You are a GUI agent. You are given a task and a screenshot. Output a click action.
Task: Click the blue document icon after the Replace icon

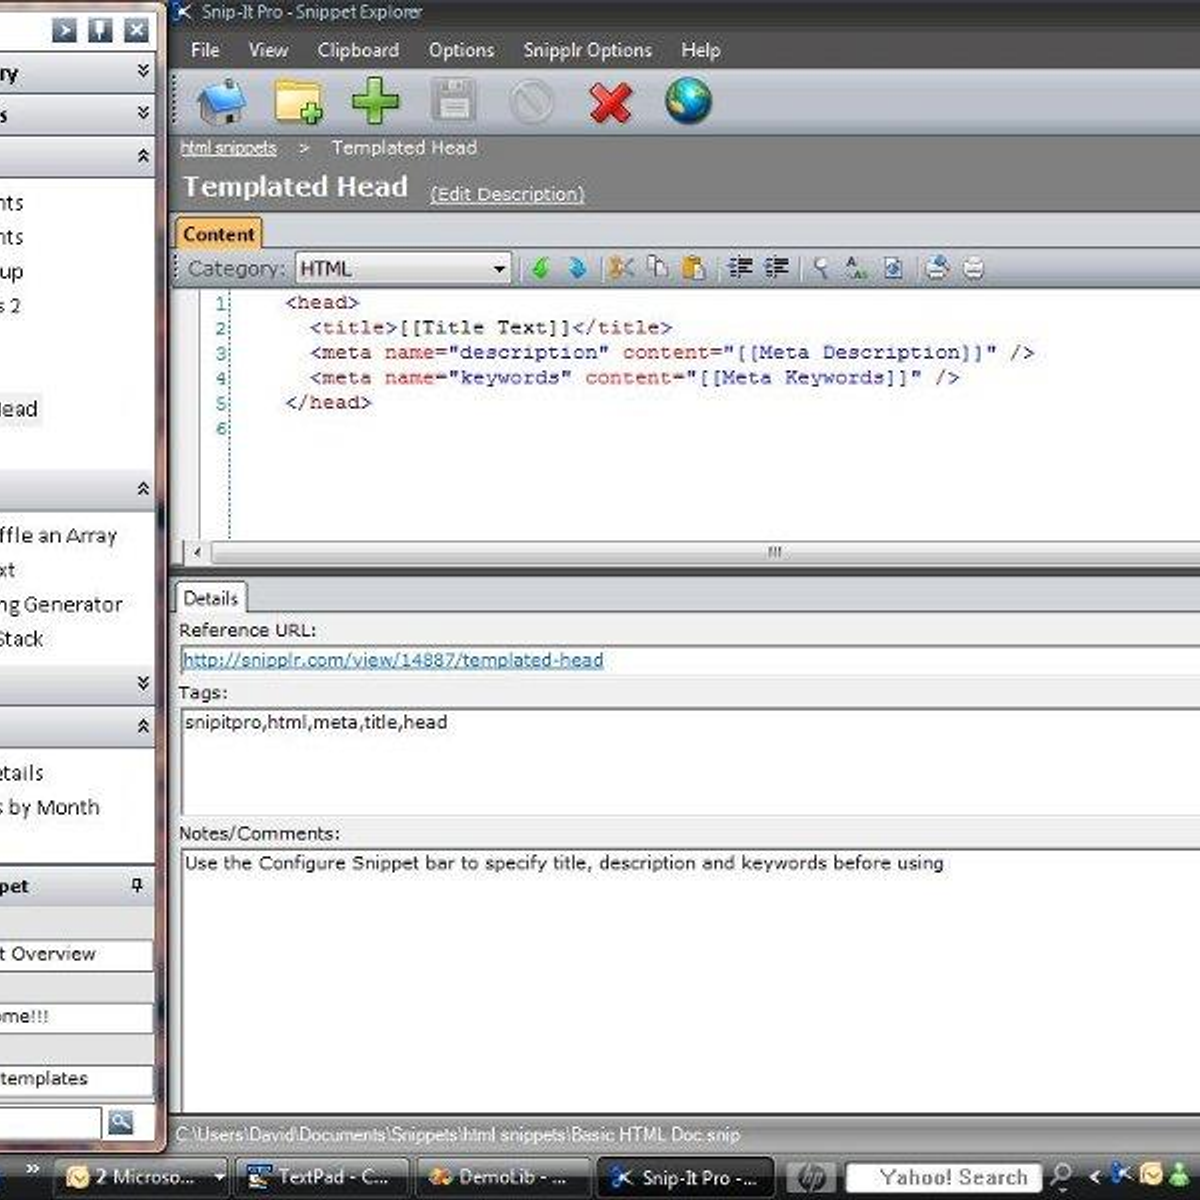click(x=893, y=268)
